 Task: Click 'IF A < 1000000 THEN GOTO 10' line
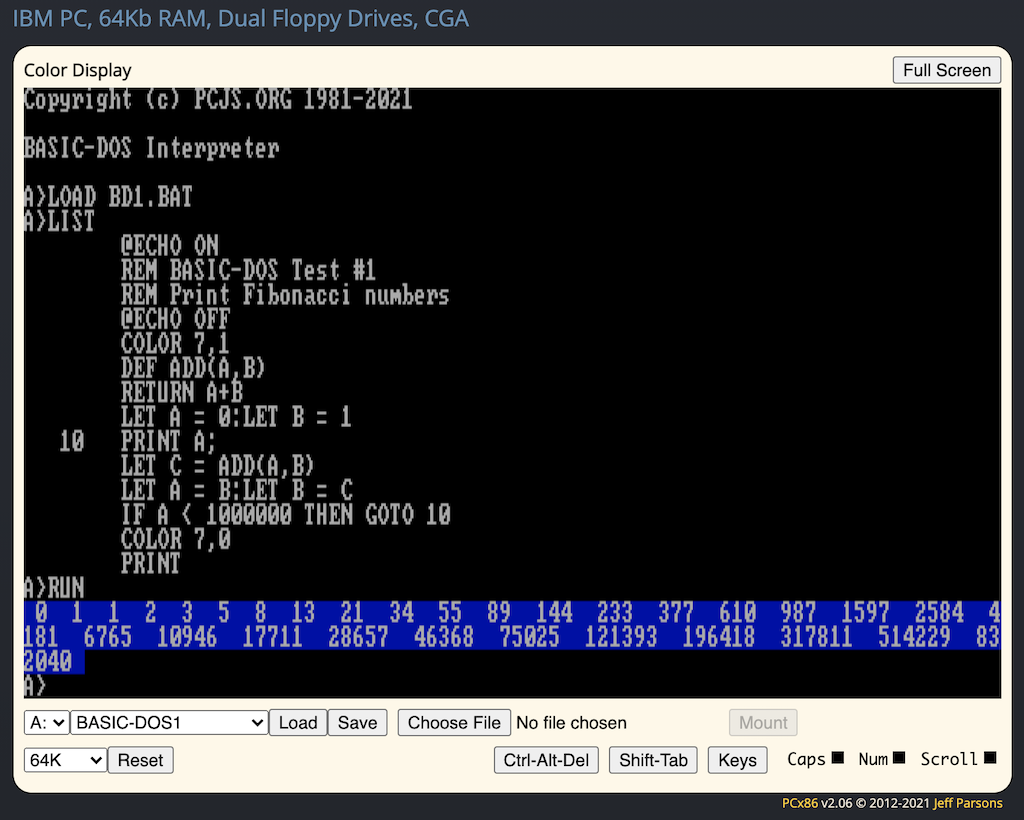click(x=285, y=515)
